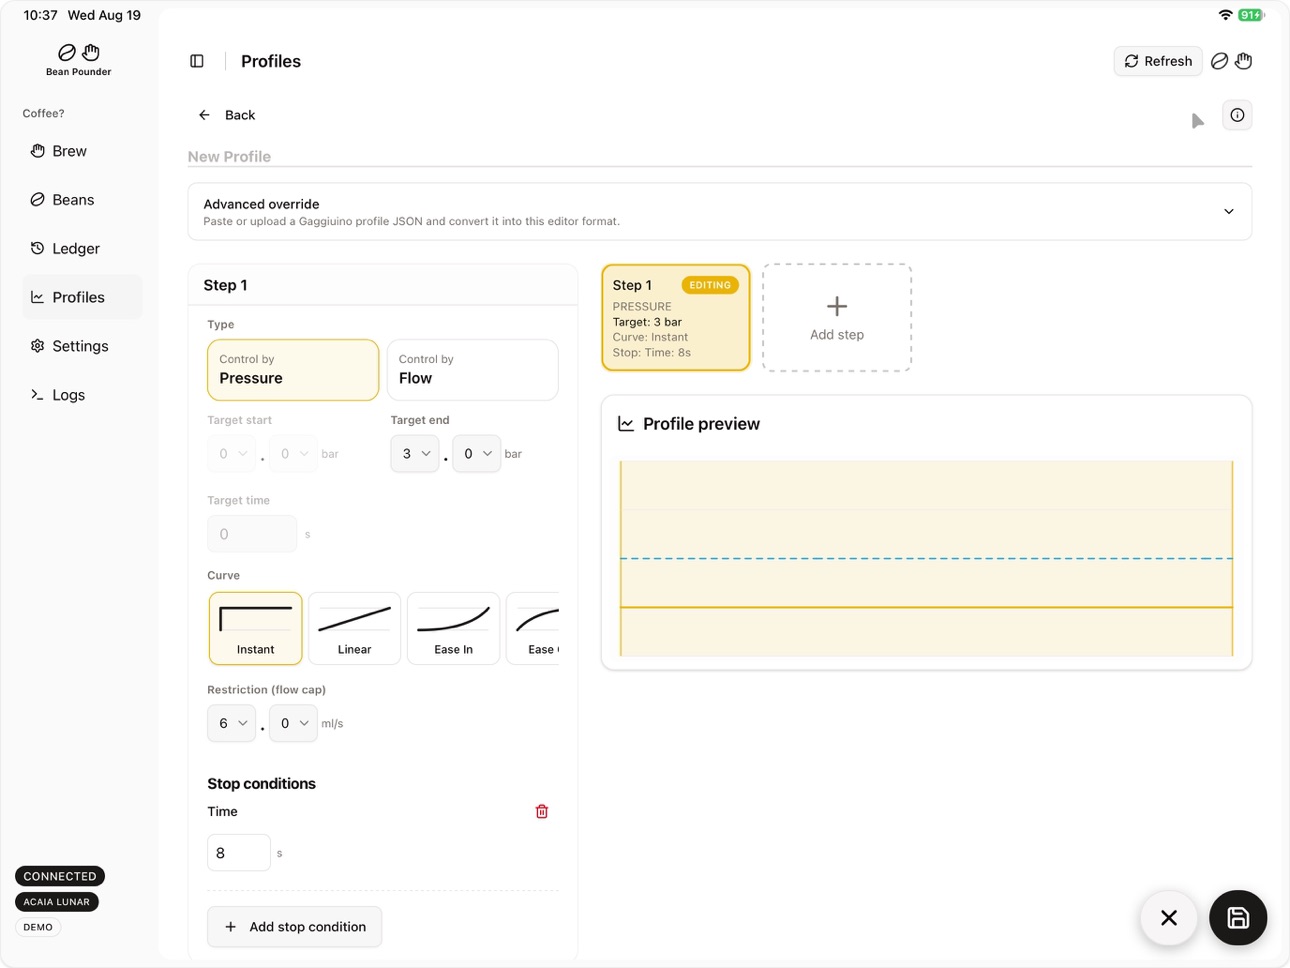Click the battery indicator in status bar
Image resolution: width=1290 pixels, height=968 pixels.
tap(1251, 15)
